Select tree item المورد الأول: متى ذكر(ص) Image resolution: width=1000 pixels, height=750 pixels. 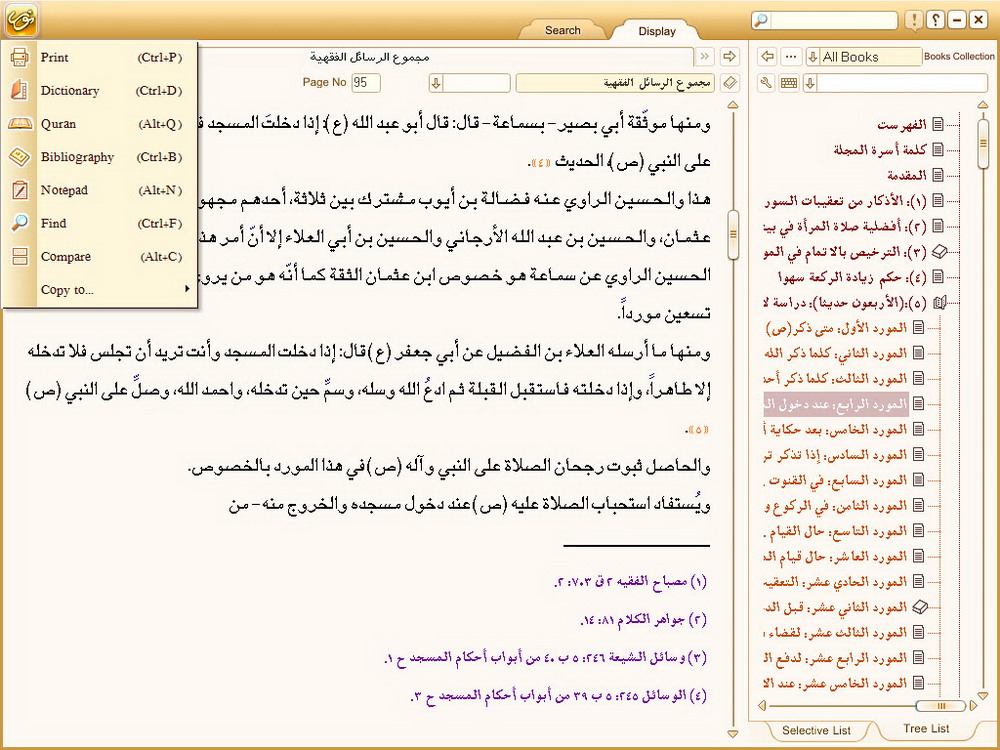(x=836, y=328)
